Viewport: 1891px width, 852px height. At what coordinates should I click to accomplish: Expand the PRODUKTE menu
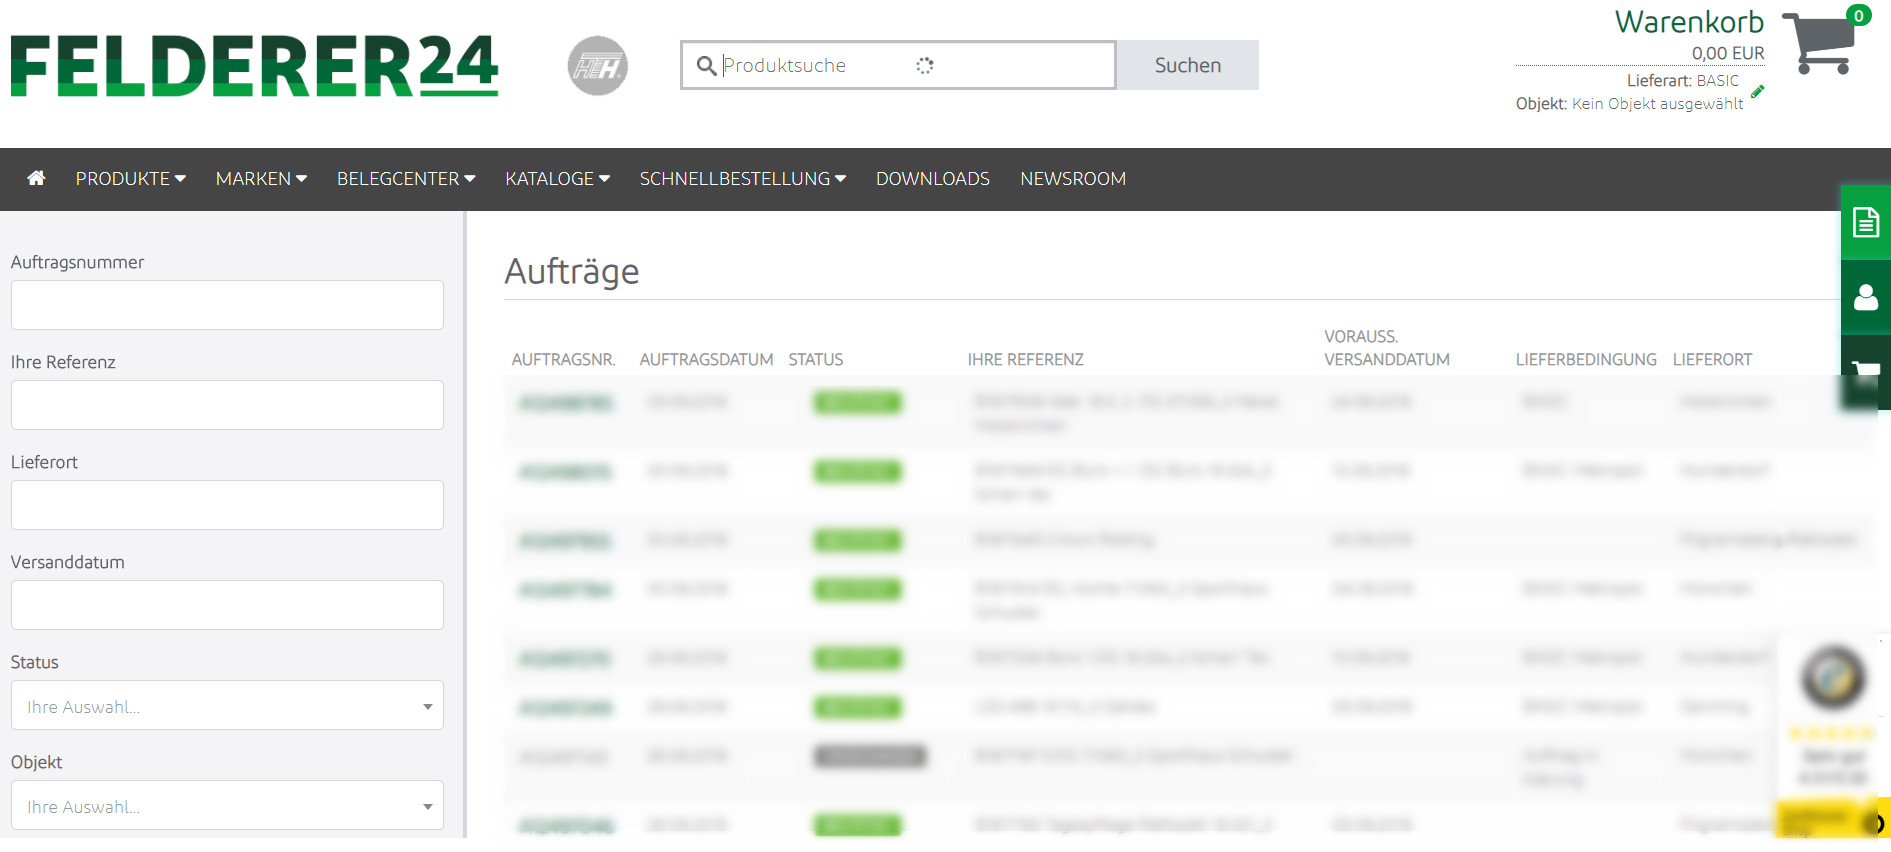point(130,179)
